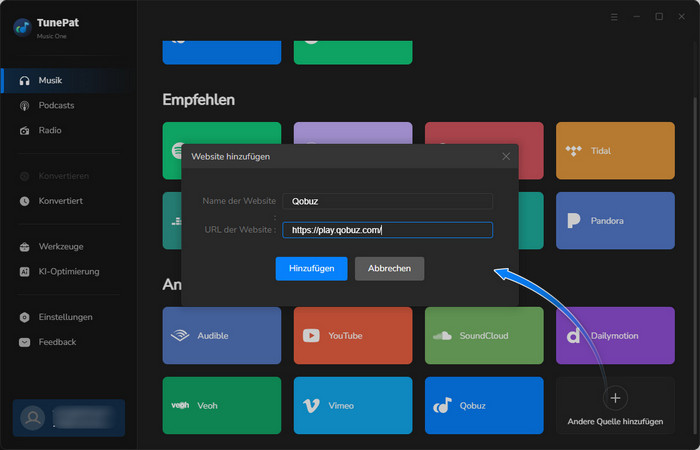
Task: Select the Veoh source tile
Action: tap(222, 405)
